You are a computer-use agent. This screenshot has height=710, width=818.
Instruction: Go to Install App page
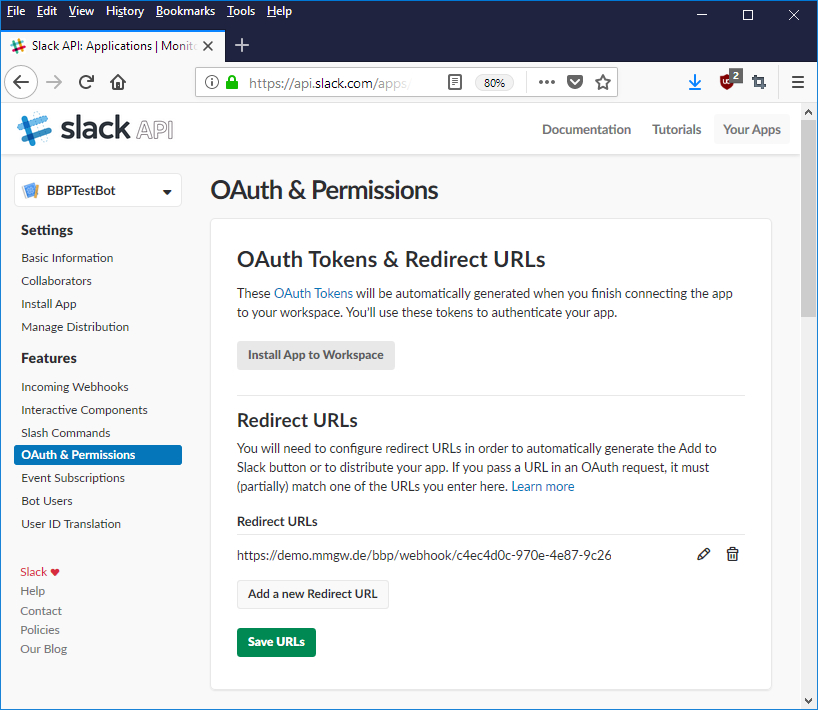[49, 304]
